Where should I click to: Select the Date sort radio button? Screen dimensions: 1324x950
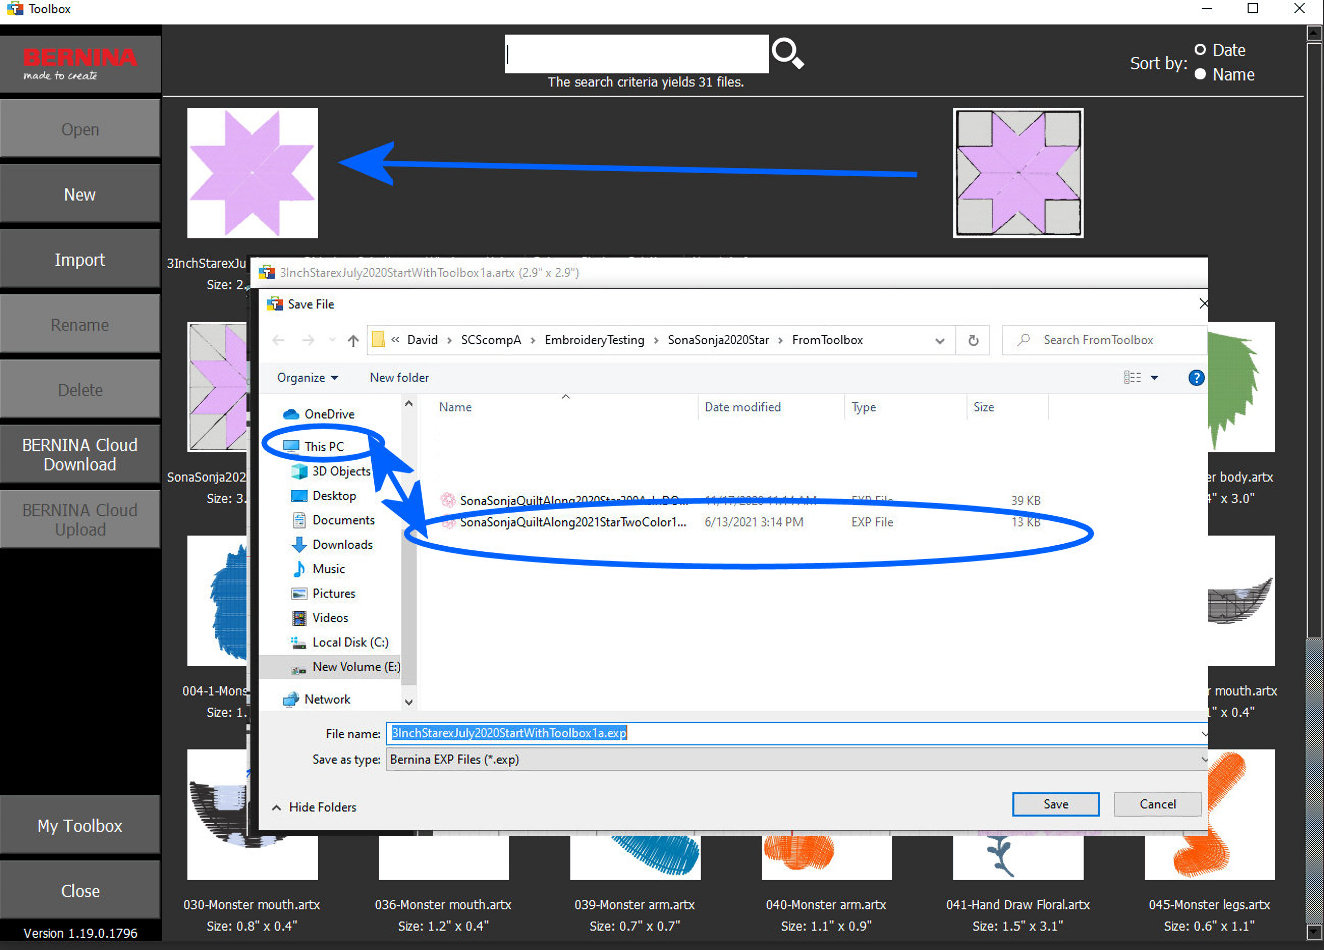coord(1200,49)
